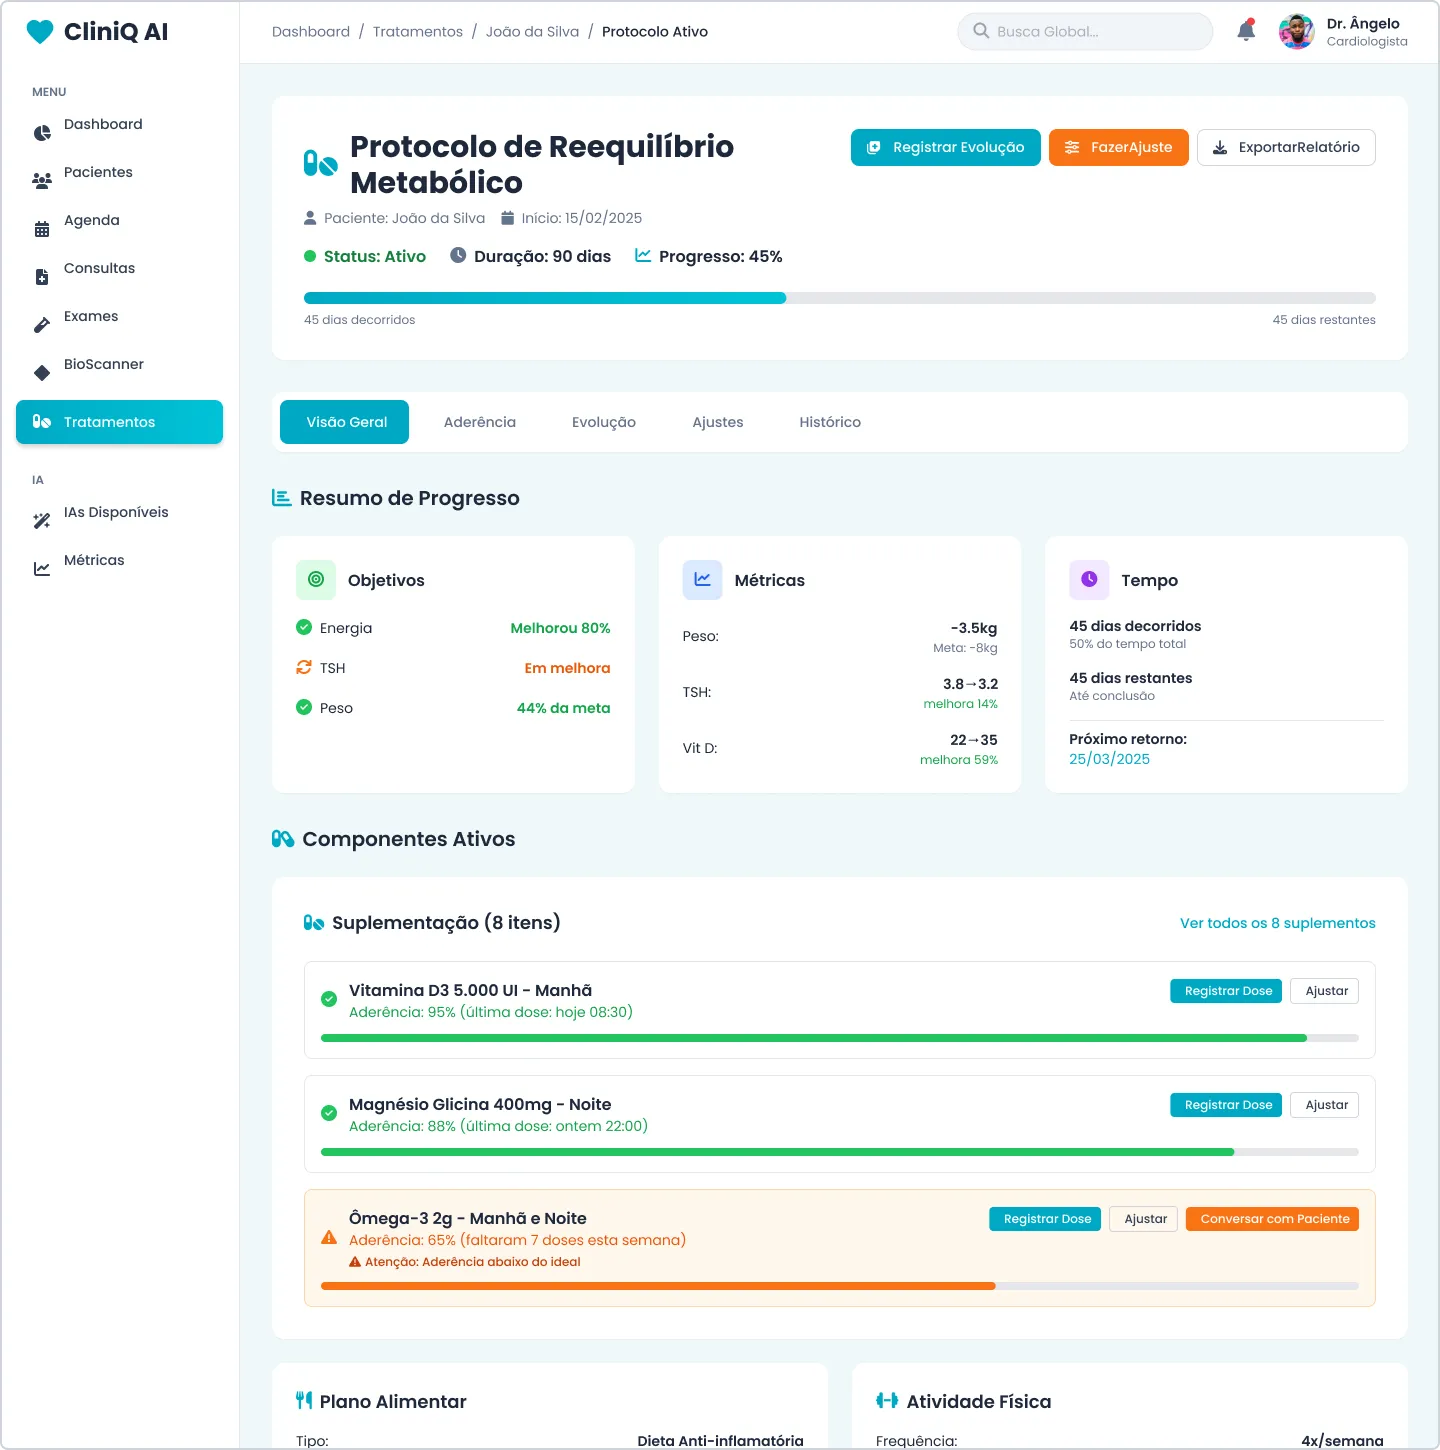
Task: Click the Tempo clock icon
Action: click(1089, 580)
